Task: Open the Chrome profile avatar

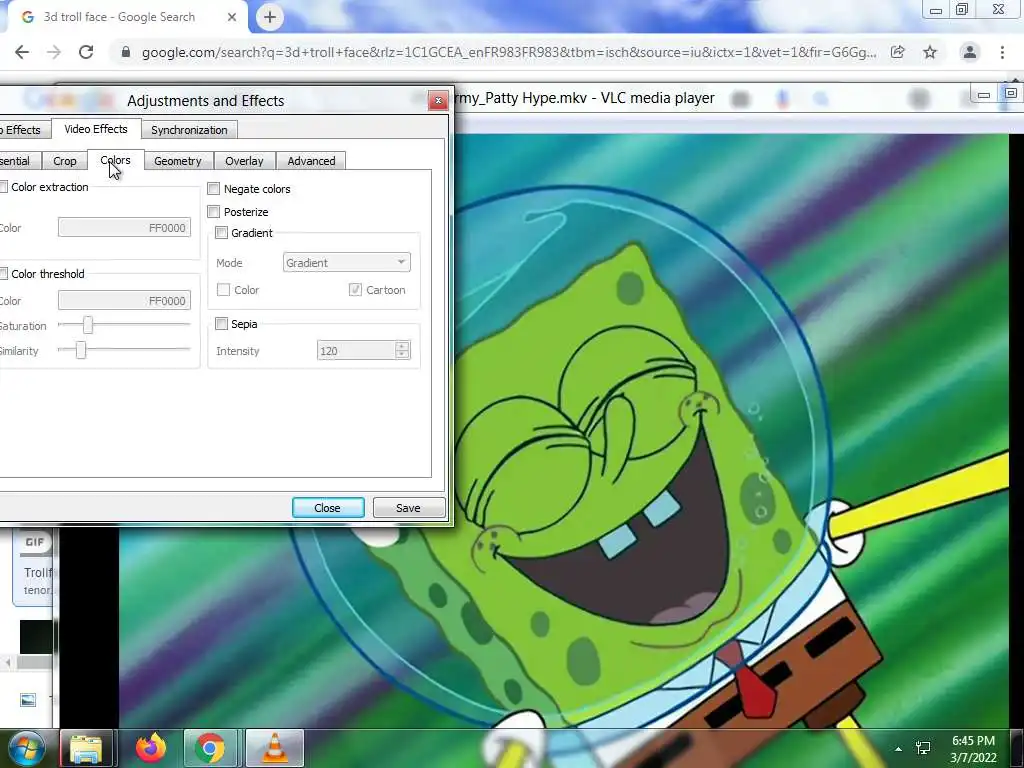Action: [970, 52]
